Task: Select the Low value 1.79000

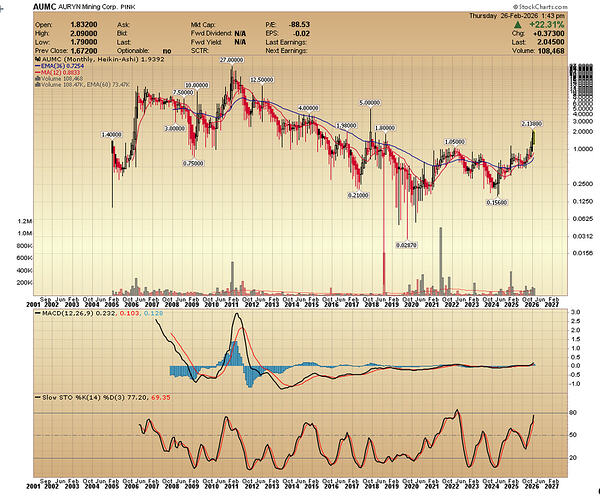Action: (84, 42)
